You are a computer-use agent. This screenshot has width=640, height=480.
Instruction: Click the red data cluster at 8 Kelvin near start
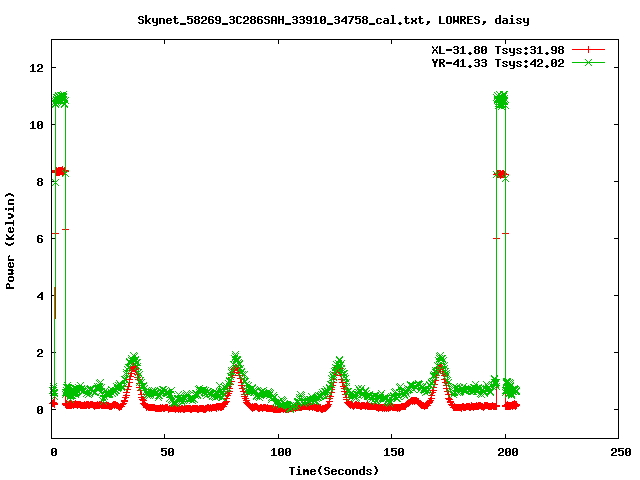[60, 172]
